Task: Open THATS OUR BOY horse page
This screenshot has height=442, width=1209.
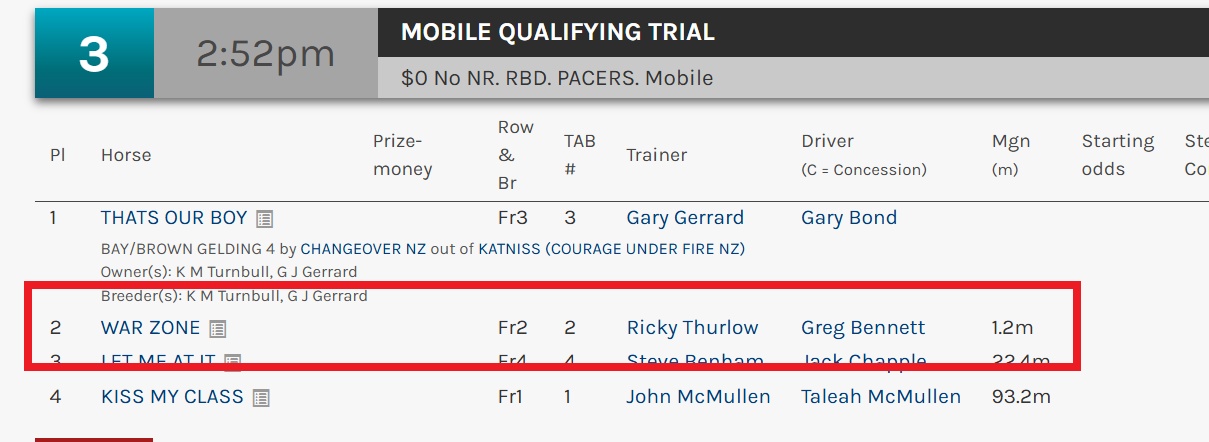Action: [174, 218]
